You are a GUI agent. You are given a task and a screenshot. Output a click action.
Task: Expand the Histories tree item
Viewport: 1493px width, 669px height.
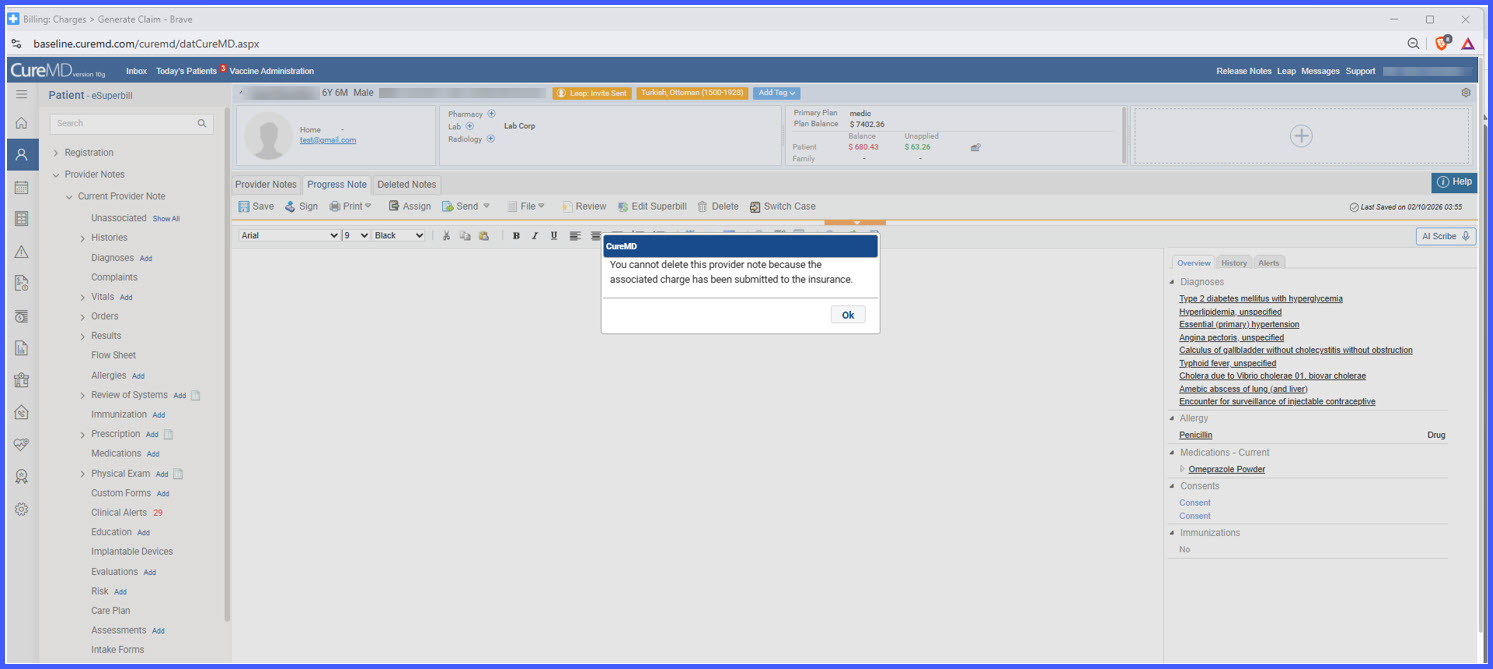pyautogui.click(x=83, y=238)
